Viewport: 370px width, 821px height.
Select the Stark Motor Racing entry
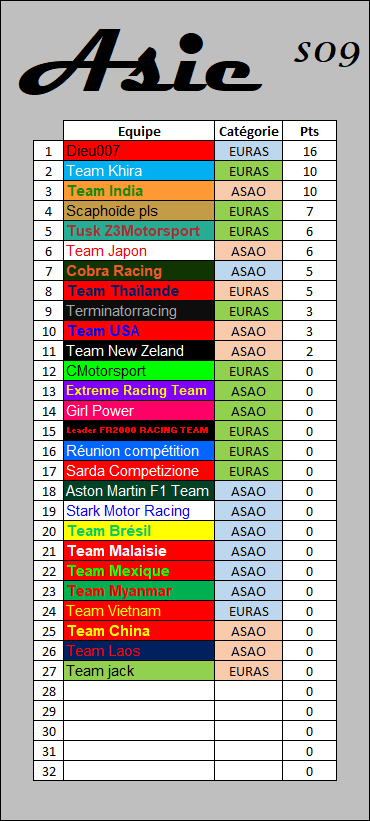139,511
